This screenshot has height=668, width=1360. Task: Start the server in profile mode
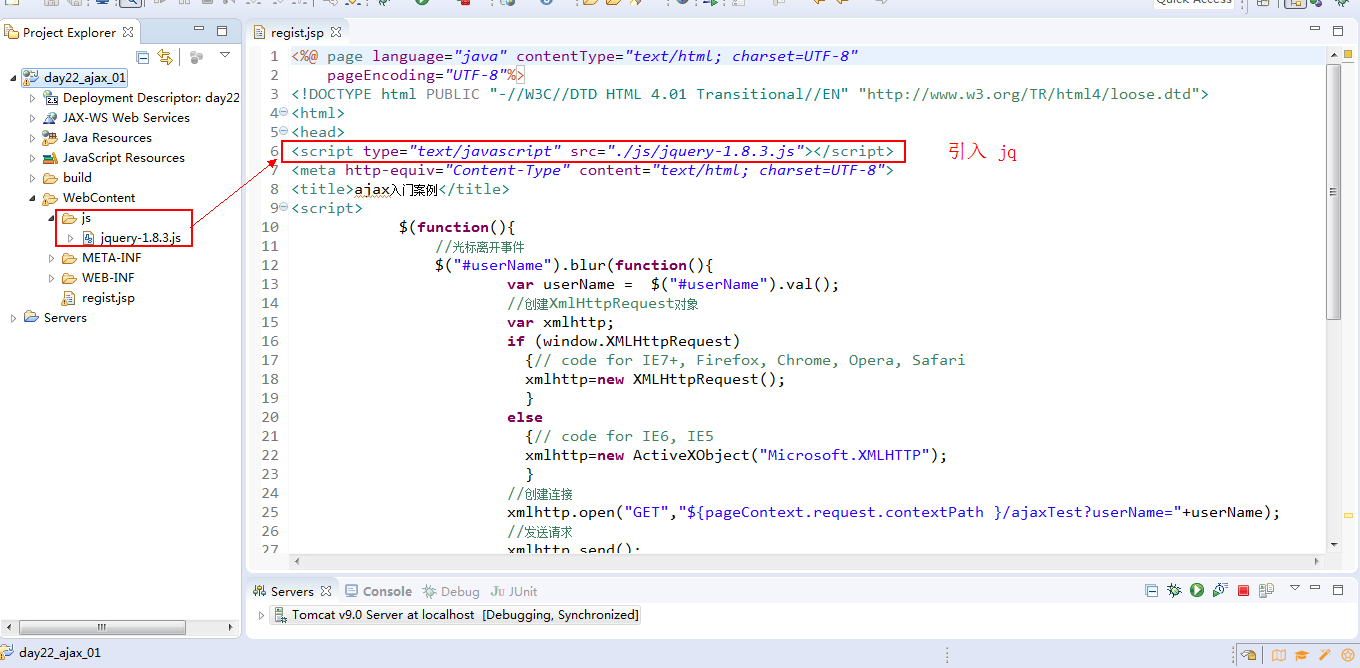1220,591
